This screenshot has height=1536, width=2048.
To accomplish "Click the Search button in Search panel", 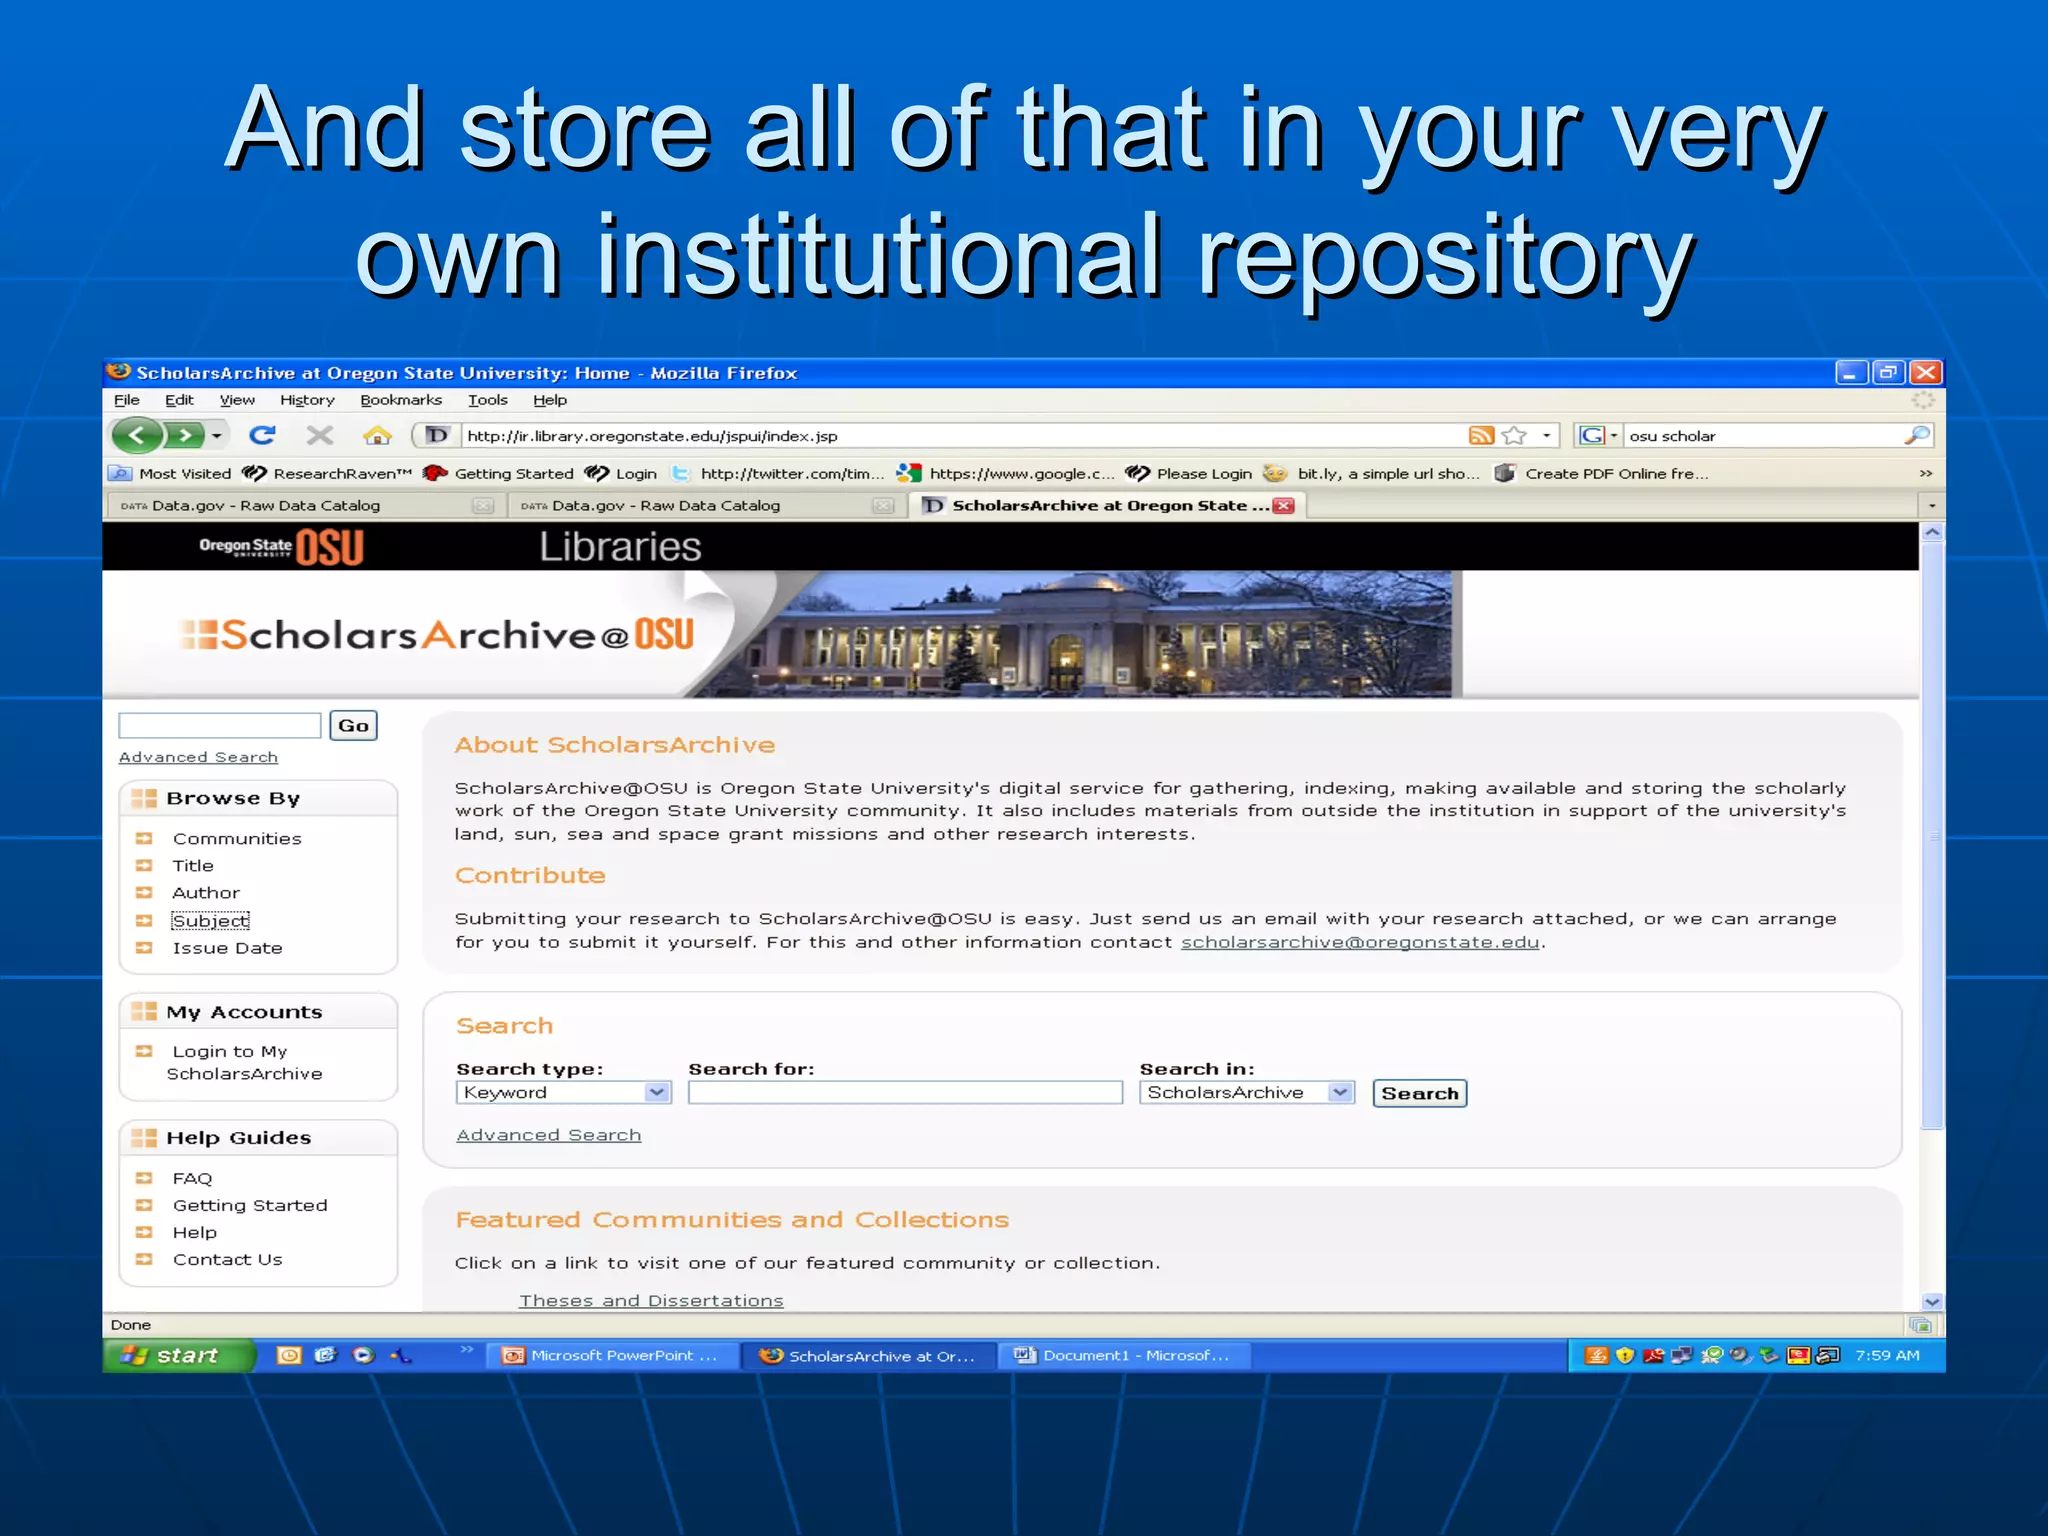I will click(1419, 1093).
